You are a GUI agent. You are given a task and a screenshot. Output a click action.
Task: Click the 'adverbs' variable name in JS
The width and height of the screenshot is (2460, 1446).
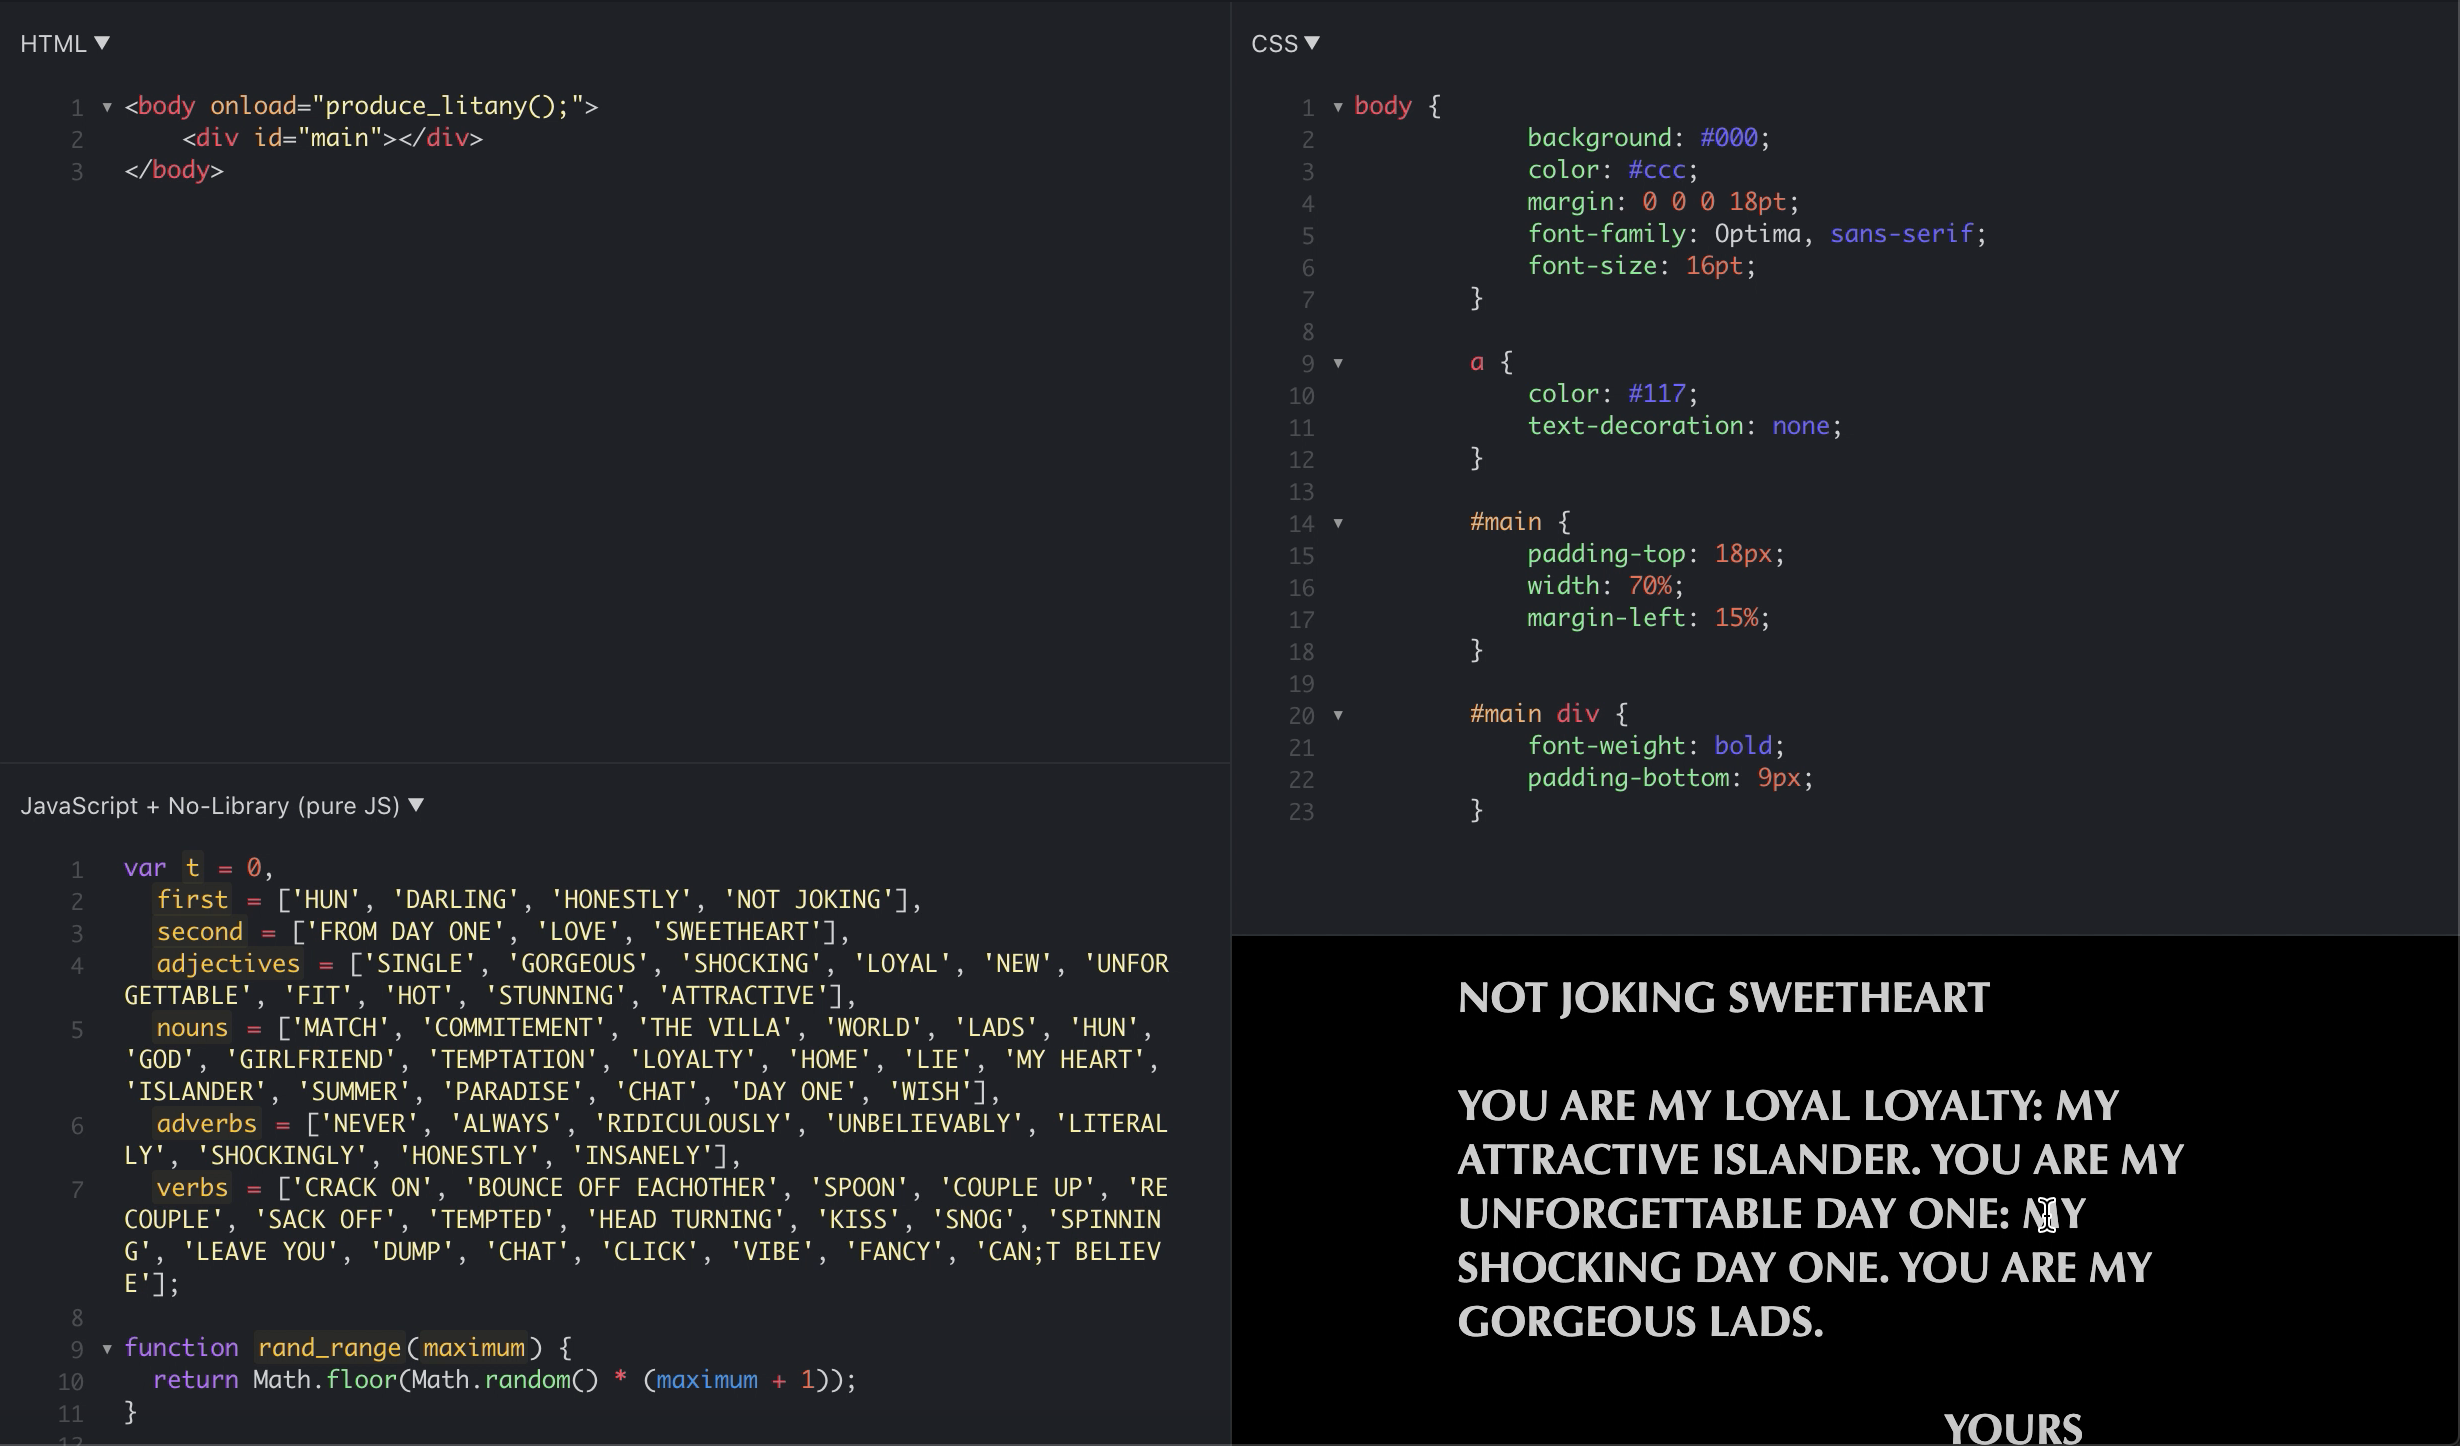pyautogui.click(x=206, y=1123)
